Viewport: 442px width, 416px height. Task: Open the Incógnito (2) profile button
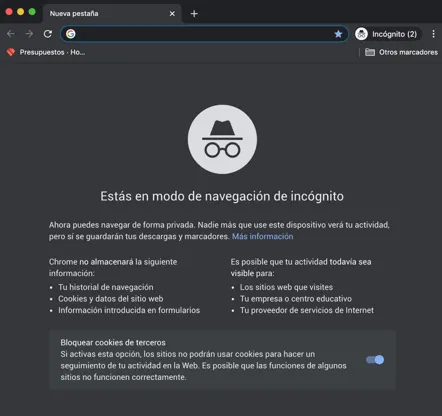tap(387, 34)
